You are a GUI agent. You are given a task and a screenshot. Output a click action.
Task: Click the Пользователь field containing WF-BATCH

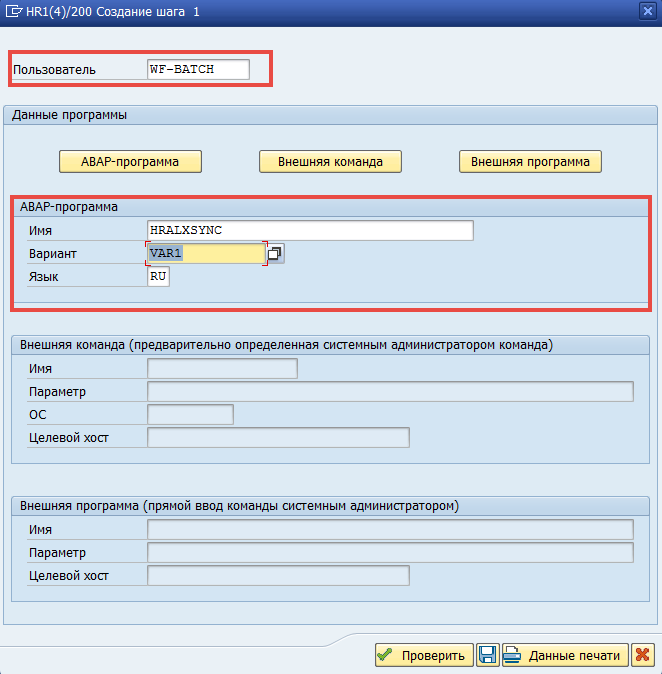(x=198, y=69)
